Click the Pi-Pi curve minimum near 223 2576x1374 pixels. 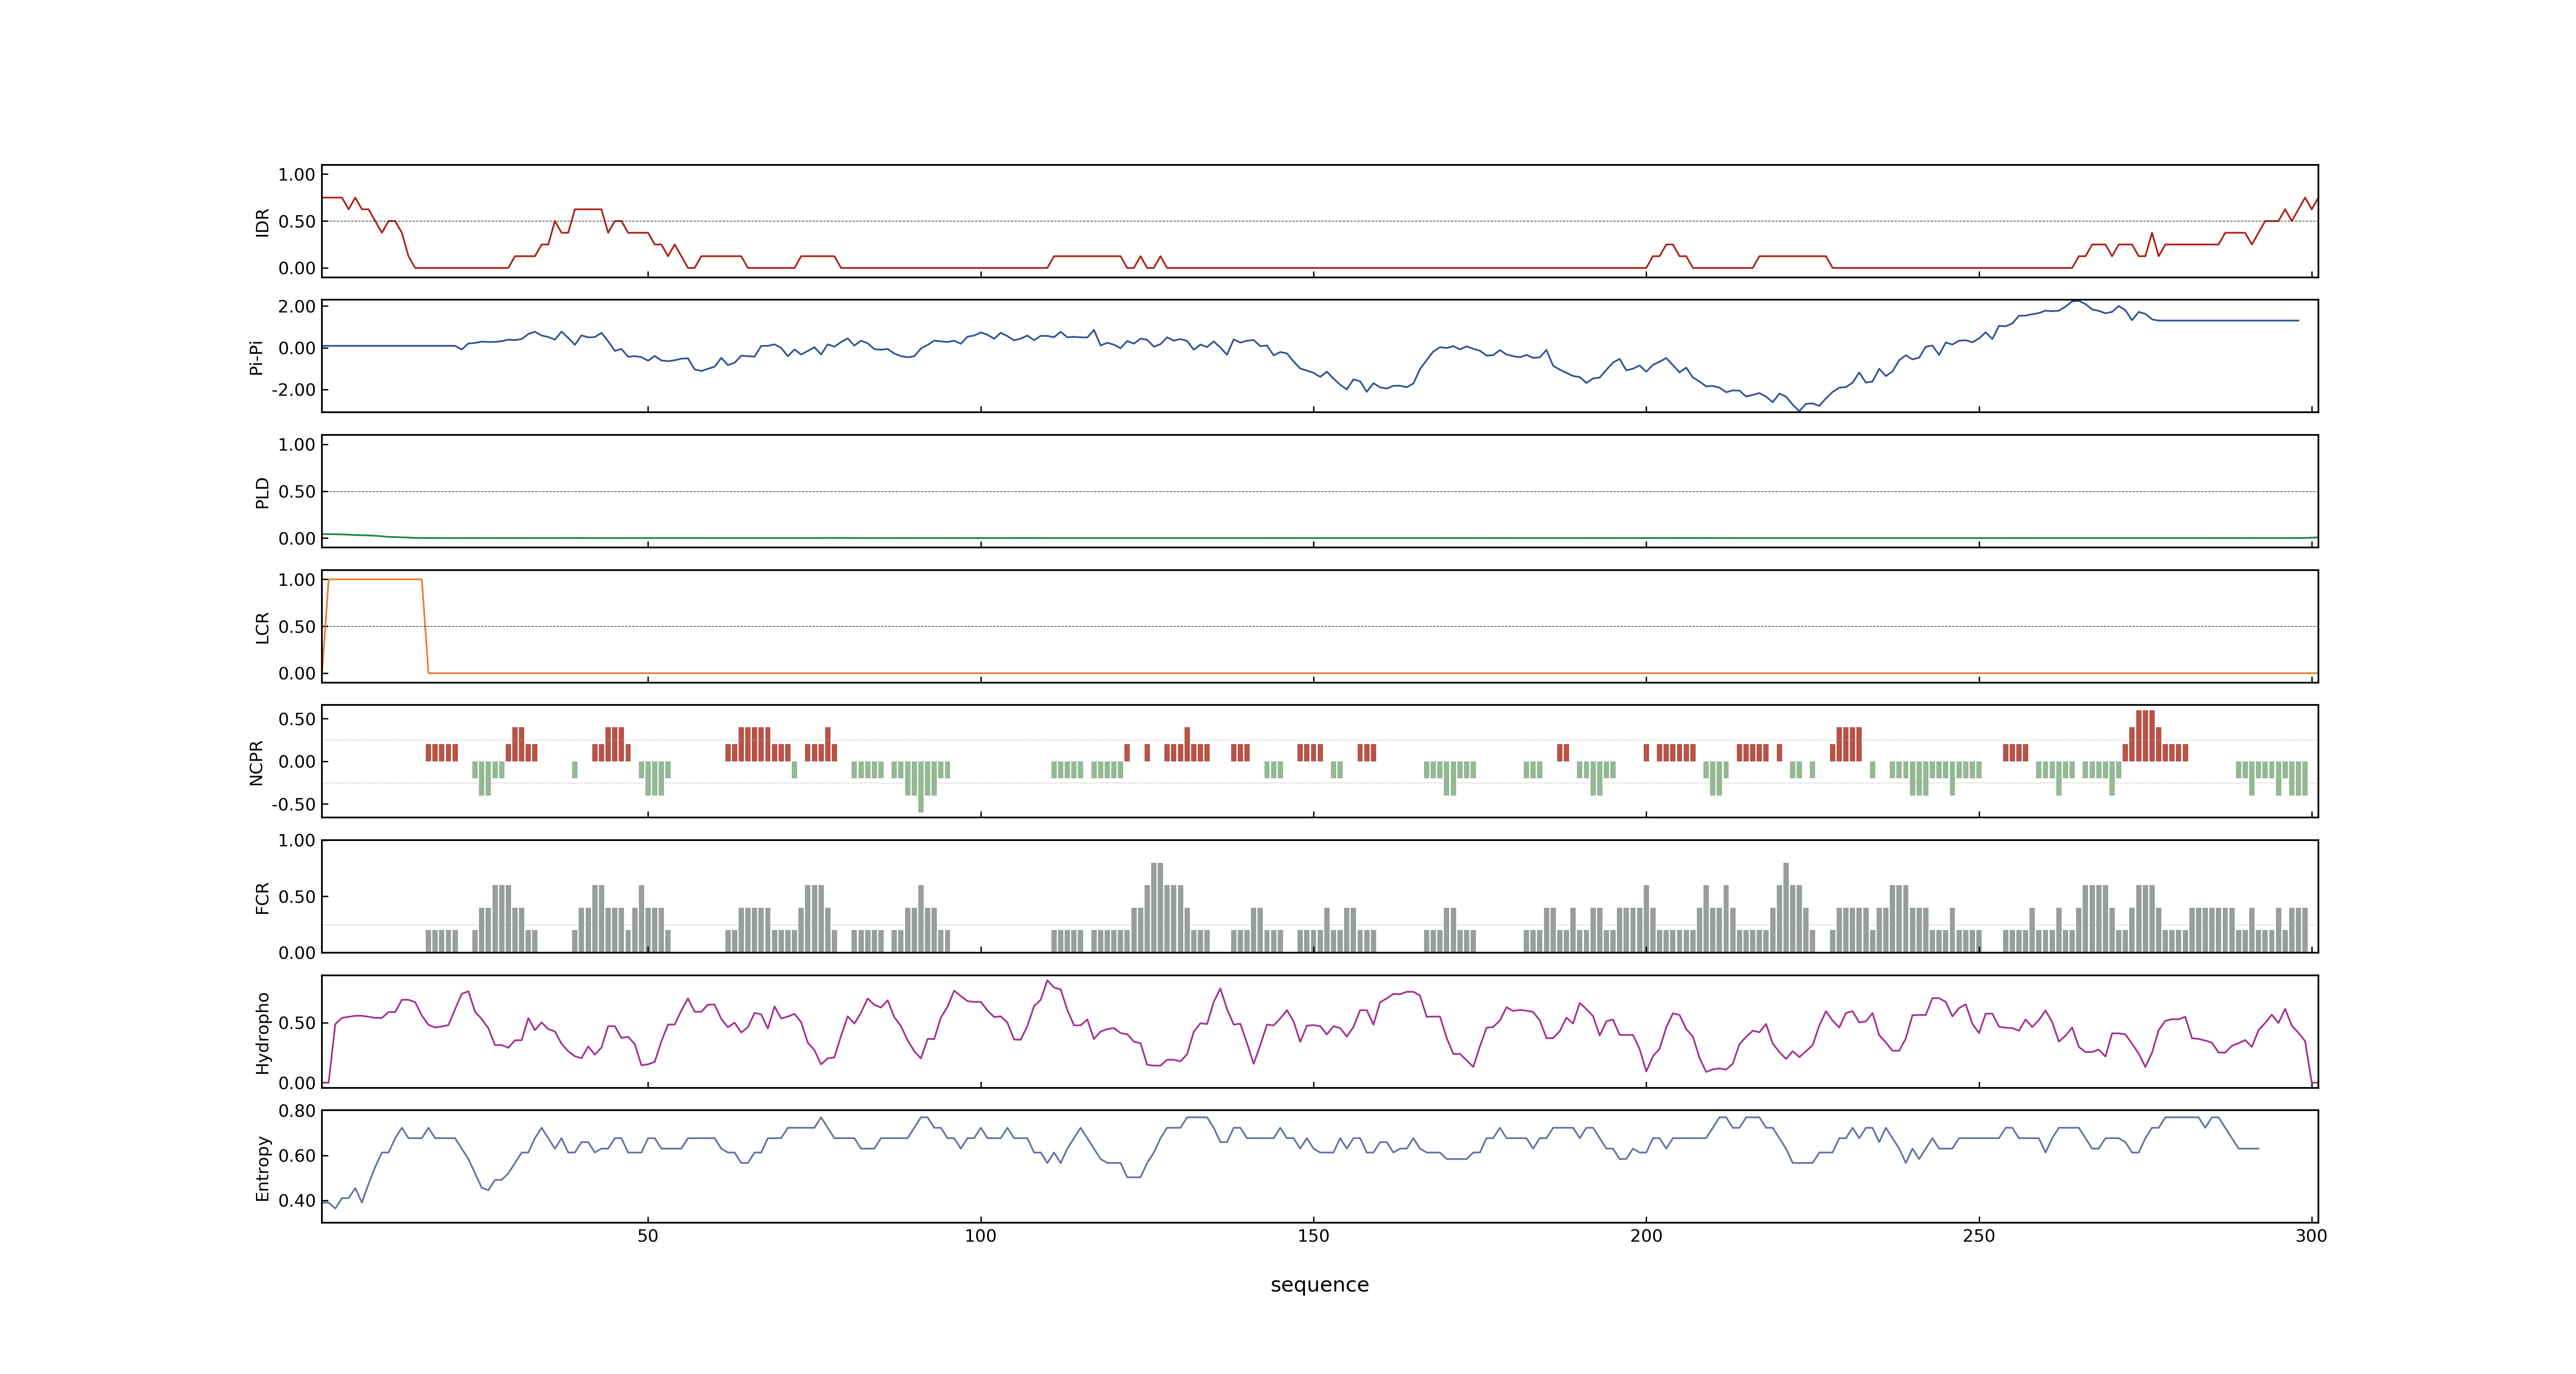(x=1799, y=410)
